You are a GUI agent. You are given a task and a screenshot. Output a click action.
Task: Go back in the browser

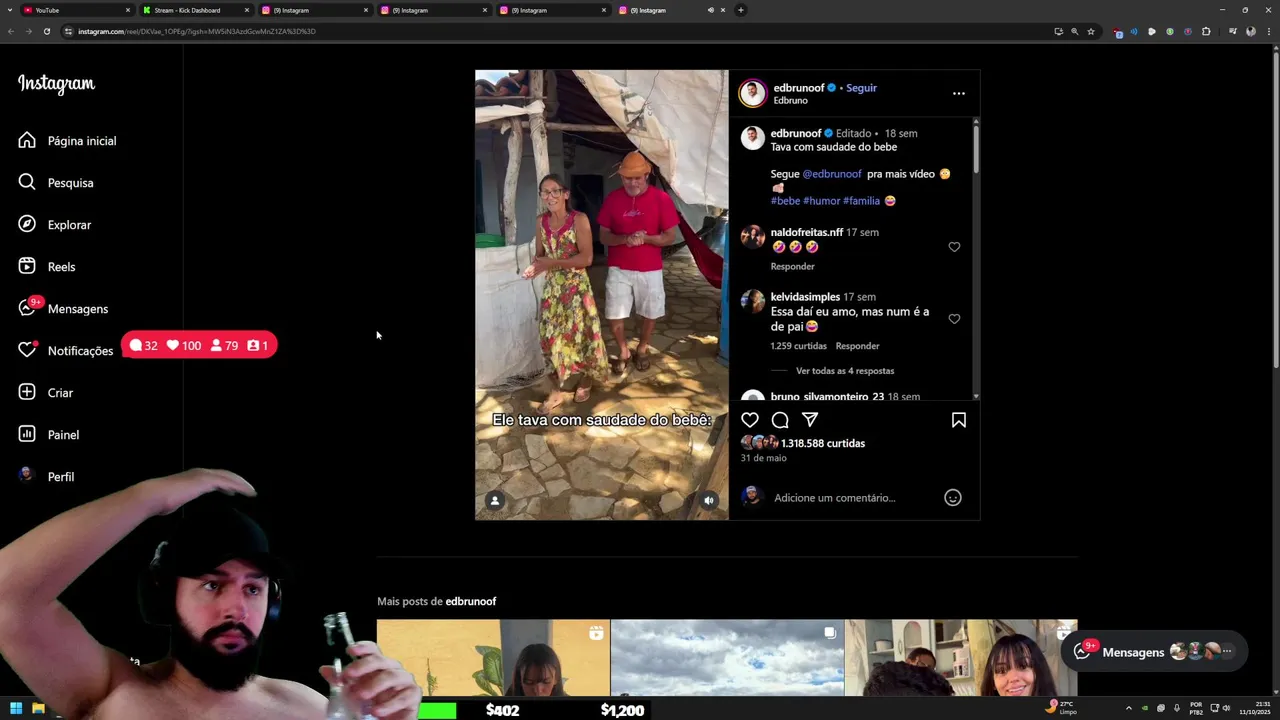[x=11, y=31]
